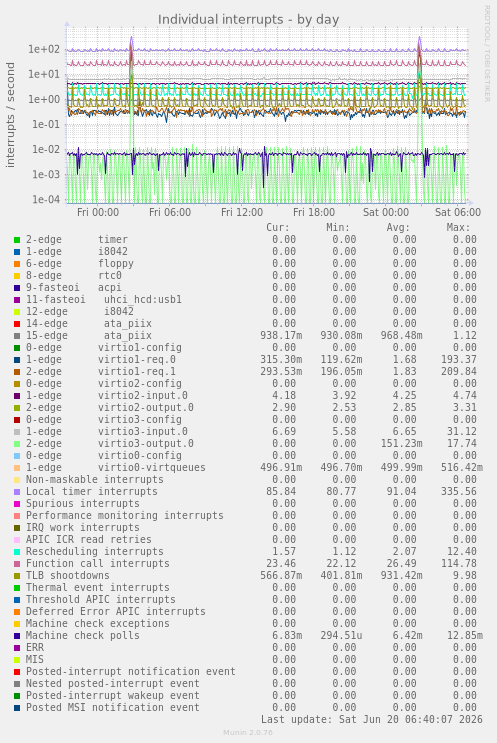The image size is (497, 743).
Task: Click the virtio3-input.0 legend label
Action: (x=143, y=432)
